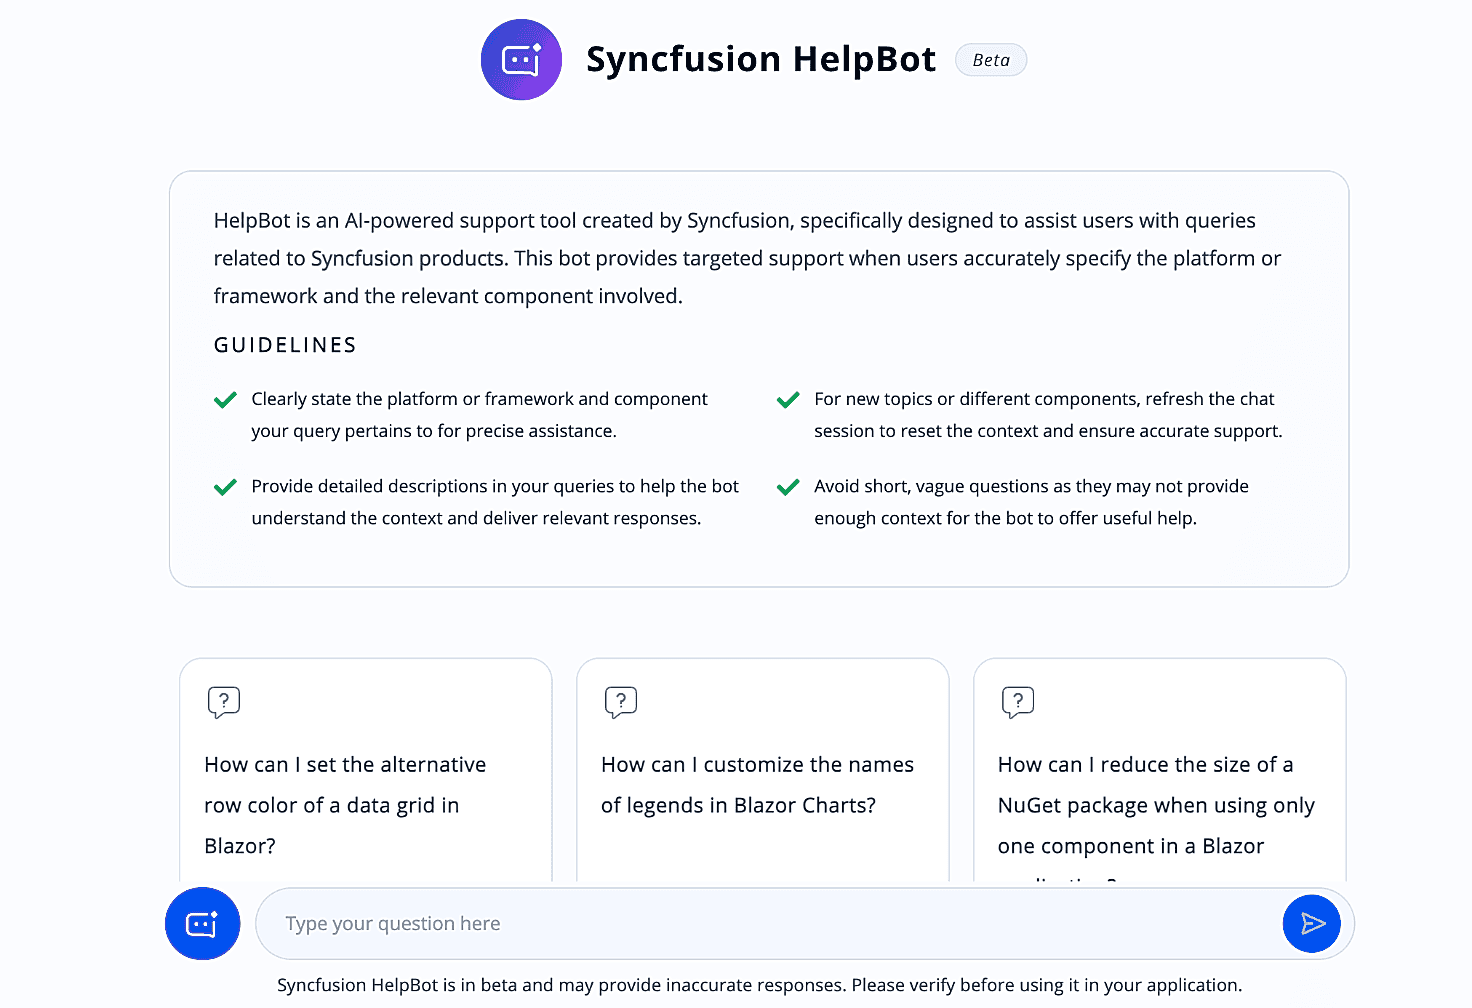Click the chatbot avatar beside the input field

click(202, 923)
